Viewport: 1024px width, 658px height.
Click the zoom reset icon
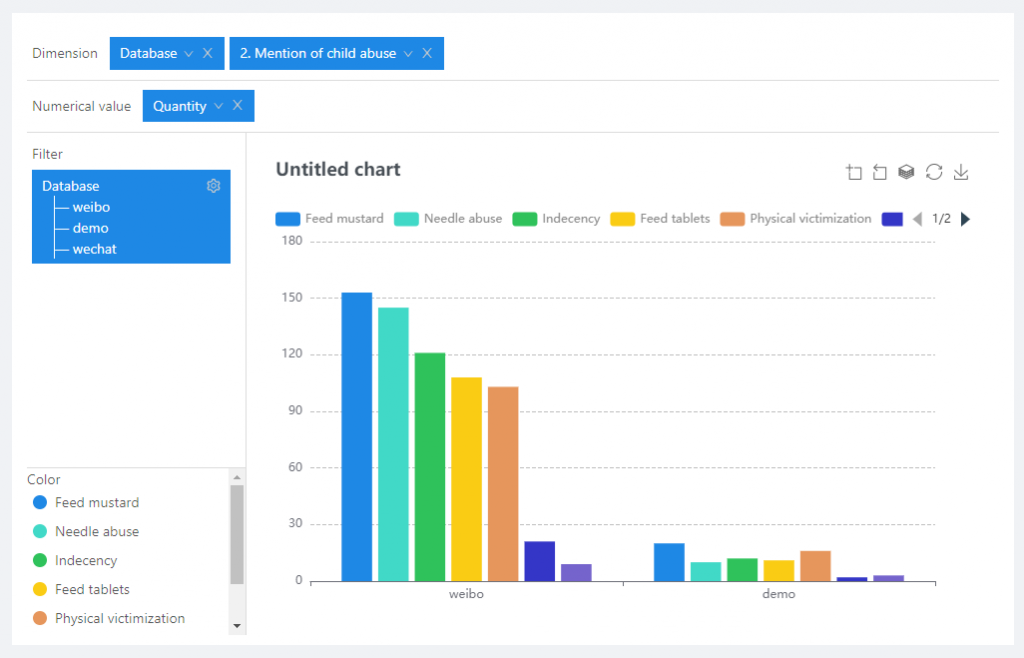click(x=880, y=172)
